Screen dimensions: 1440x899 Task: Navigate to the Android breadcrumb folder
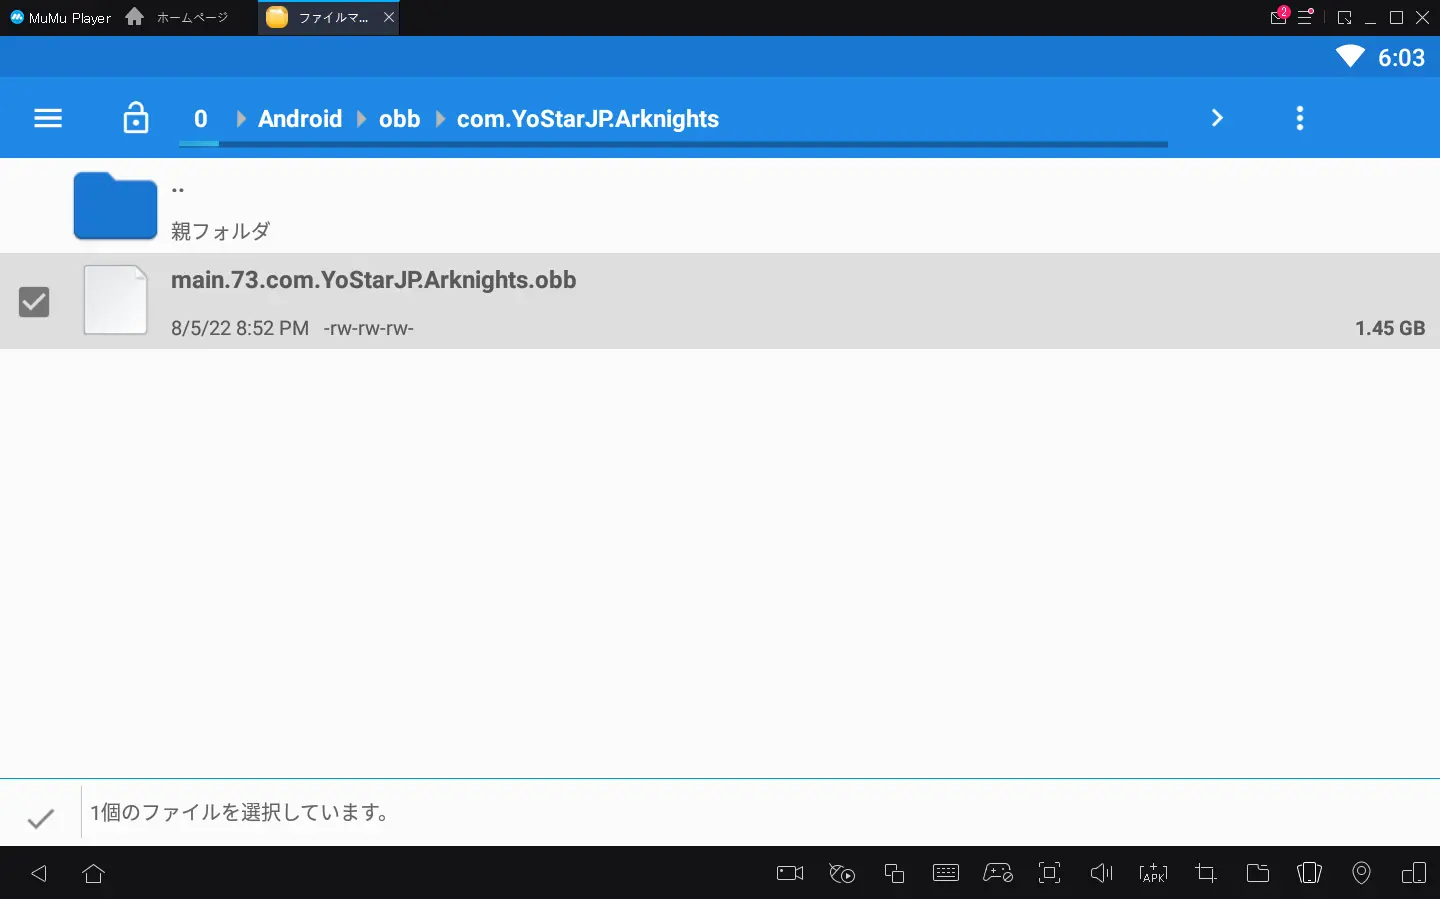[300, 118]
